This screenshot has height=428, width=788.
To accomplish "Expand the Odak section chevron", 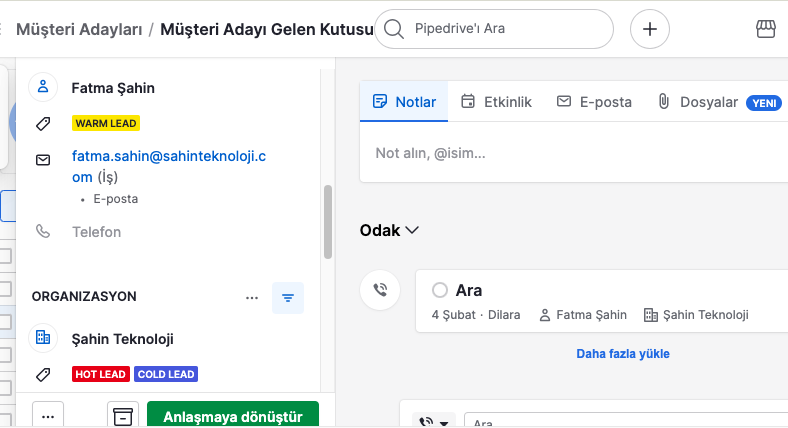I will pyautogui.click(x=413, y=230).
